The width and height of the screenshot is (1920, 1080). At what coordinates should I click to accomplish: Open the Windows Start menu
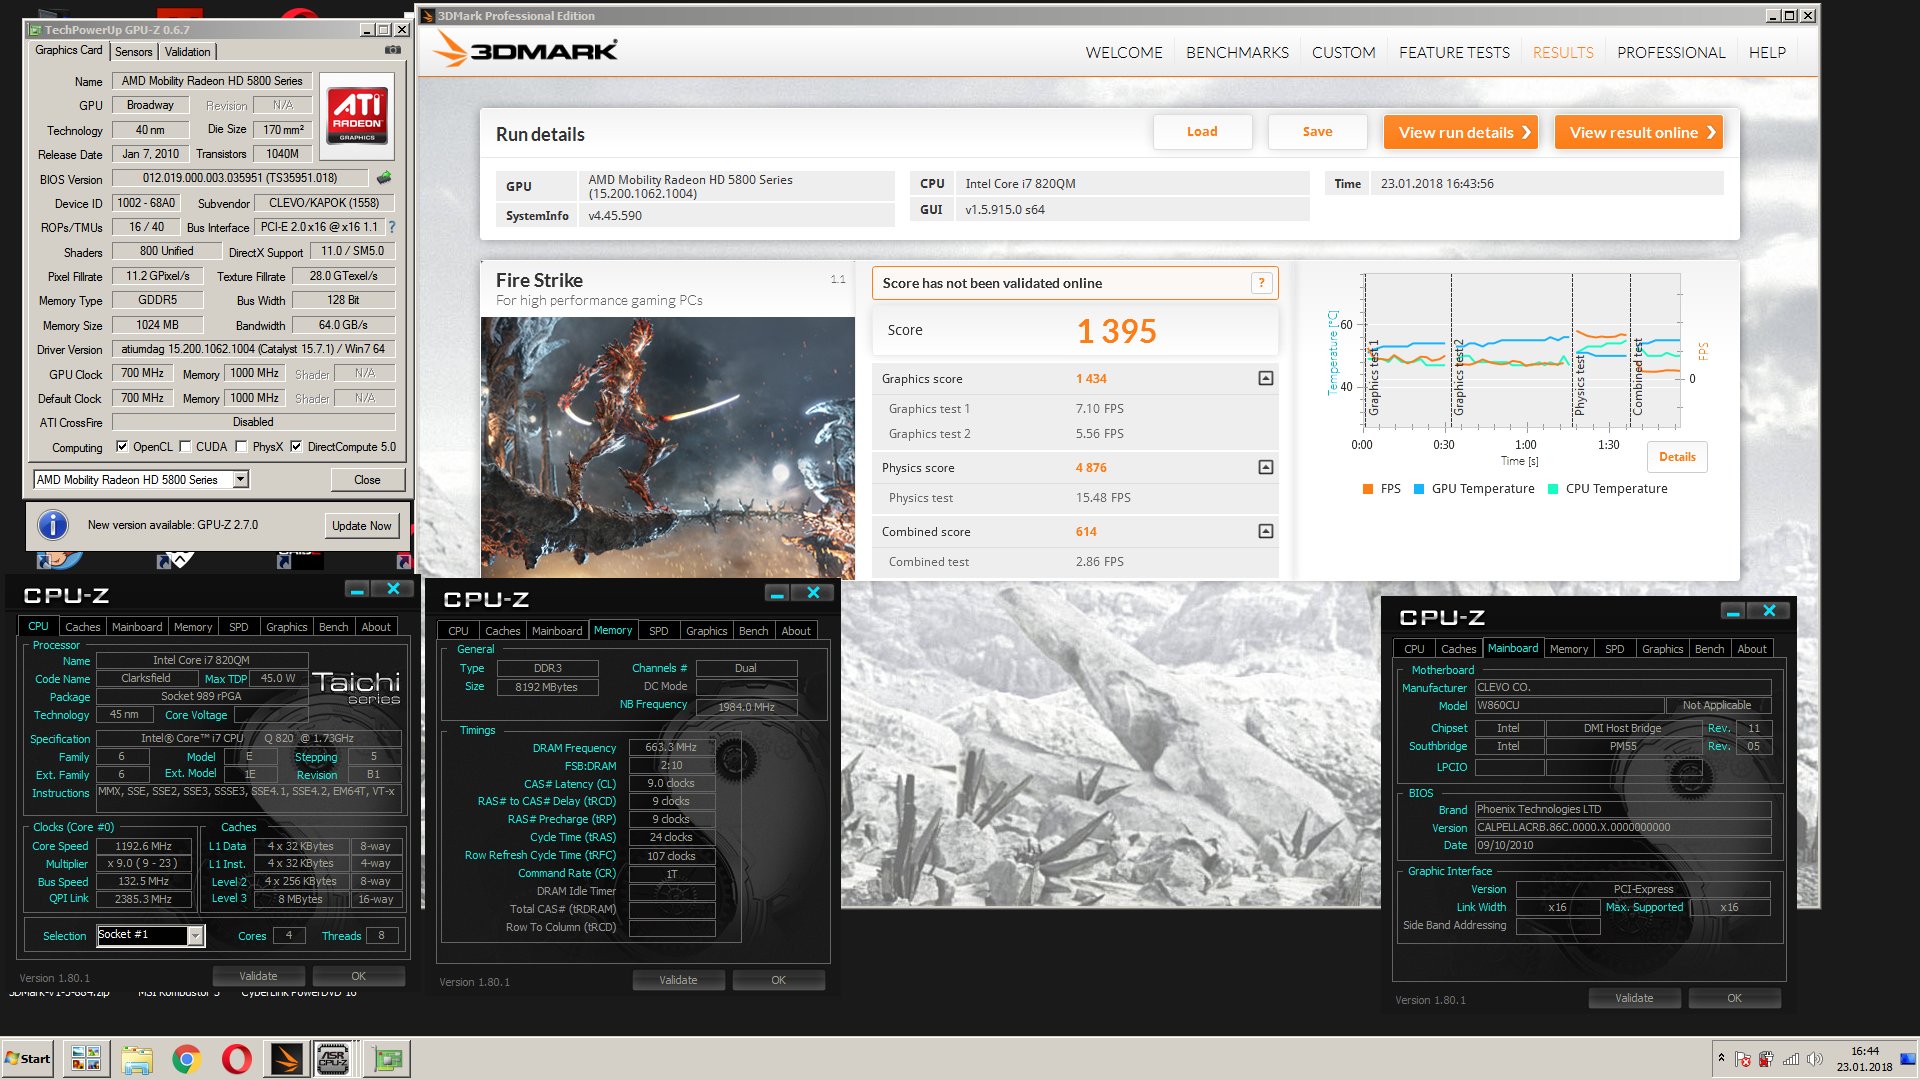point(28,1059)
